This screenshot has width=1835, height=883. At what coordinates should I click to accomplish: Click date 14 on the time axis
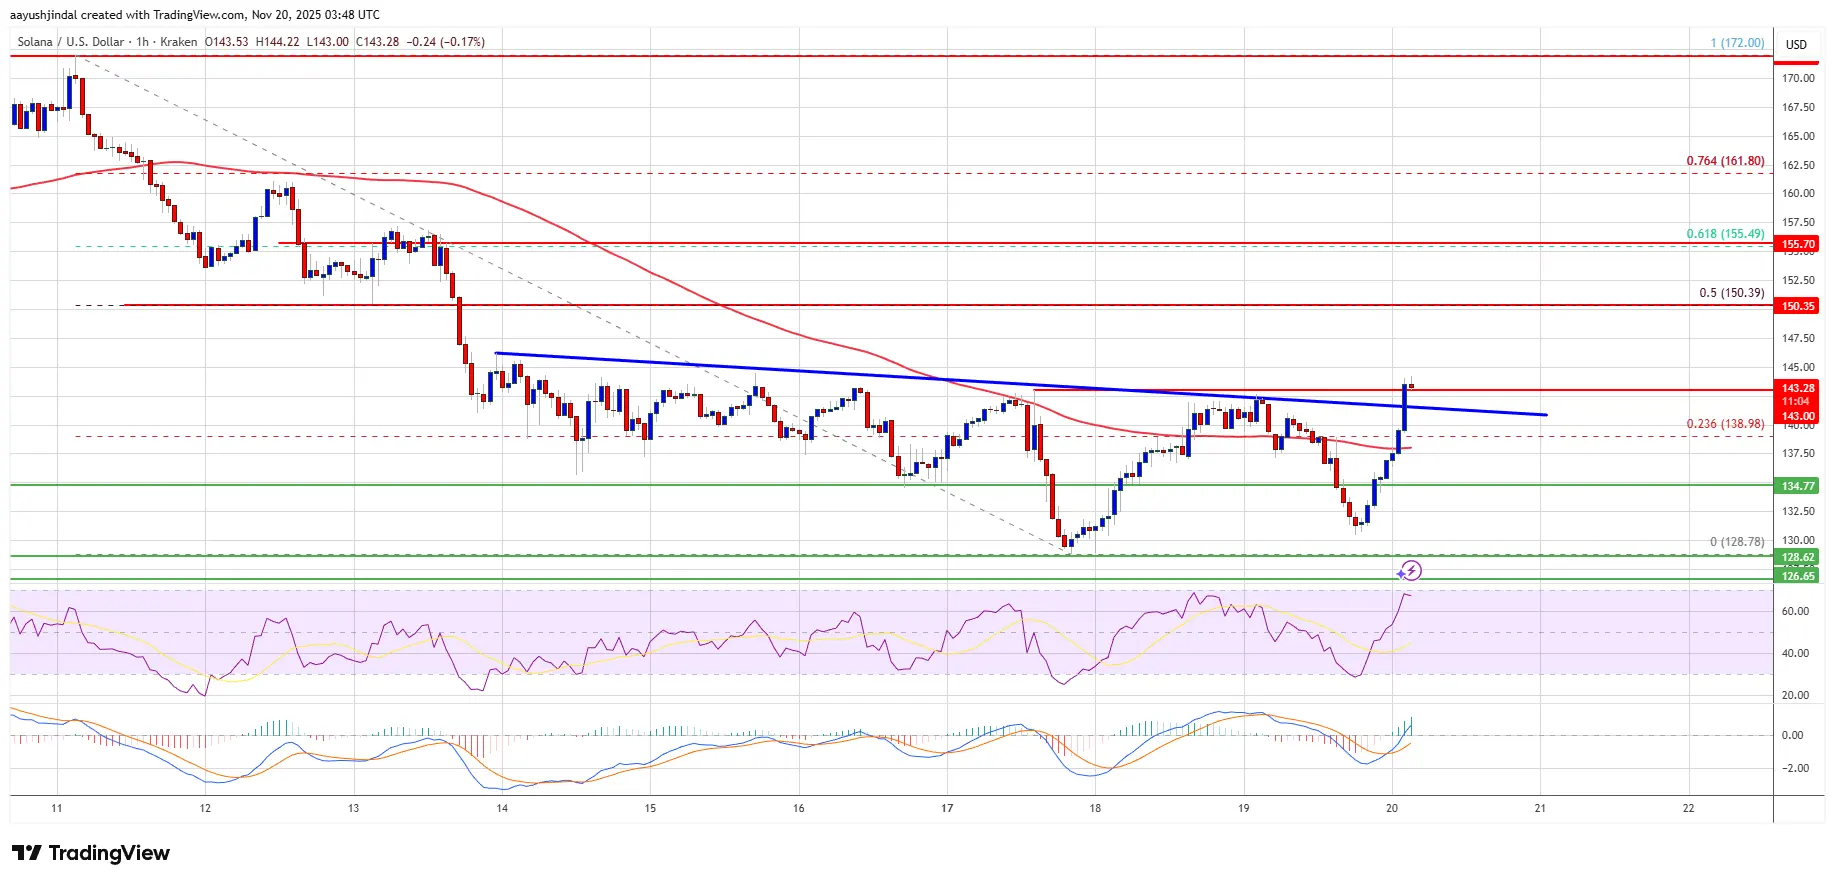pos(502,808)
